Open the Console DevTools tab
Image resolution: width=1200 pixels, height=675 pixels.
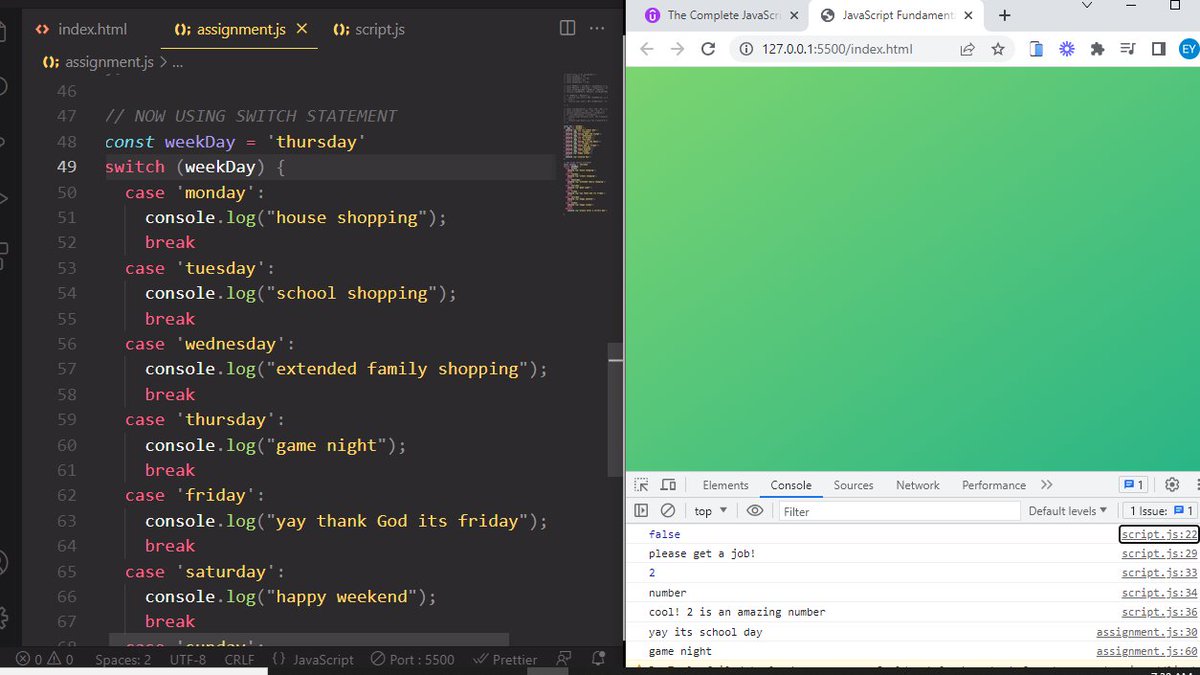(791, 485)
